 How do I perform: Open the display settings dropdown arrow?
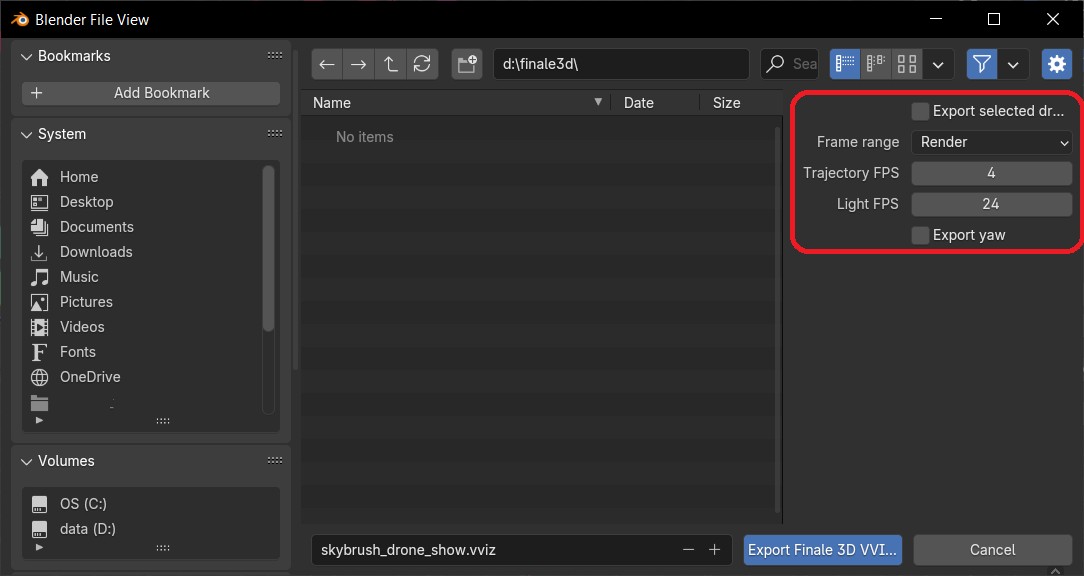[x=938, y=63]
